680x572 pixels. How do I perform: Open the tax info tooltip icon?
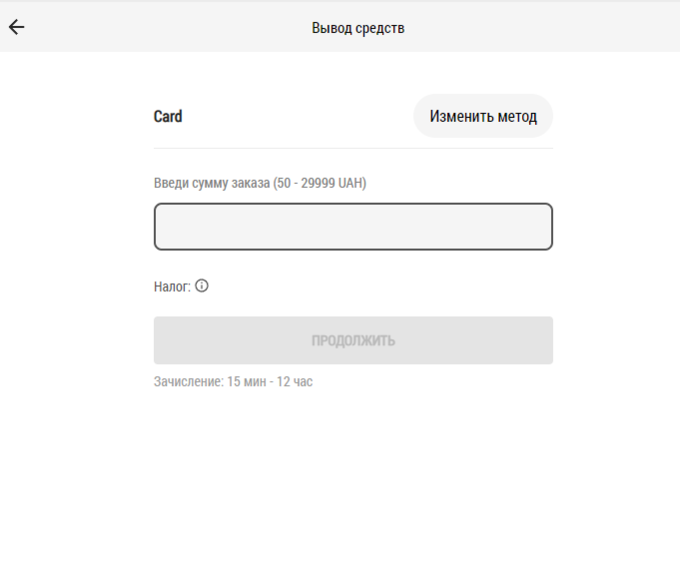pos(202,286)
